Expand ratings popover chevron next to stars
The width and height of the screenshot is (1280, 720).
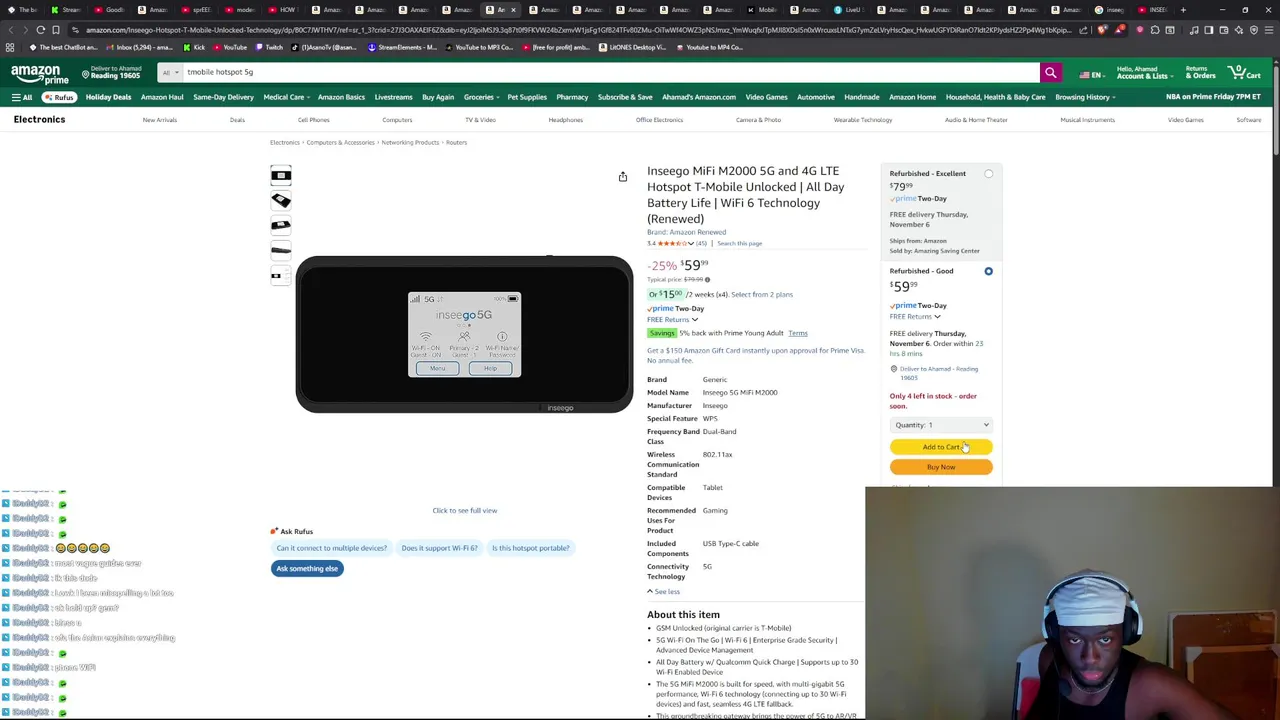690,243
